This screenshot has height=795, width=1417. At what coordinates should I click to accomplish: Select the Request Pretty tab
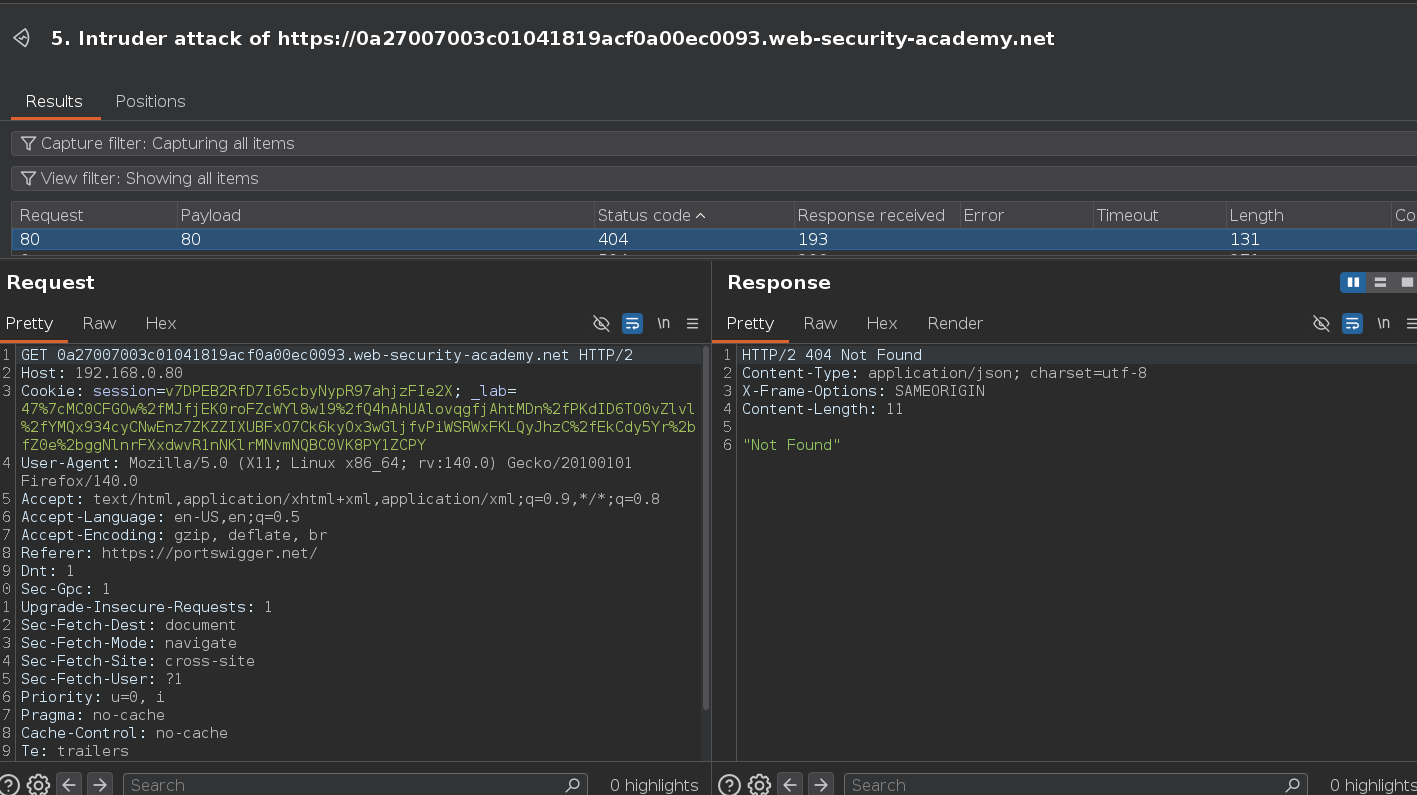[x=29, y=323]
